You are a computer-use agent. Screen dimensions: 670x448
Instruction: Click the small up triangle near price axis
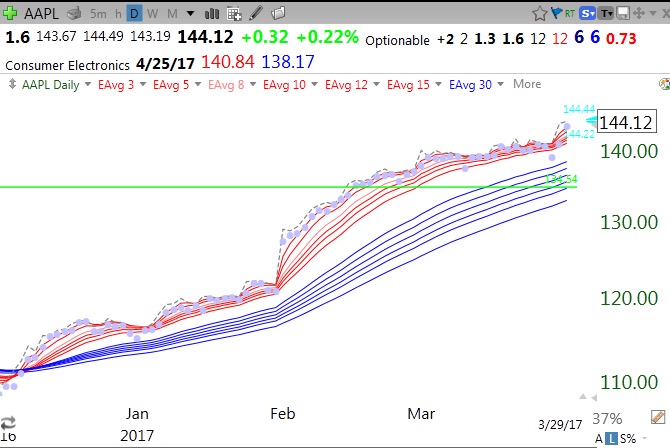click(x=583, y=397)
